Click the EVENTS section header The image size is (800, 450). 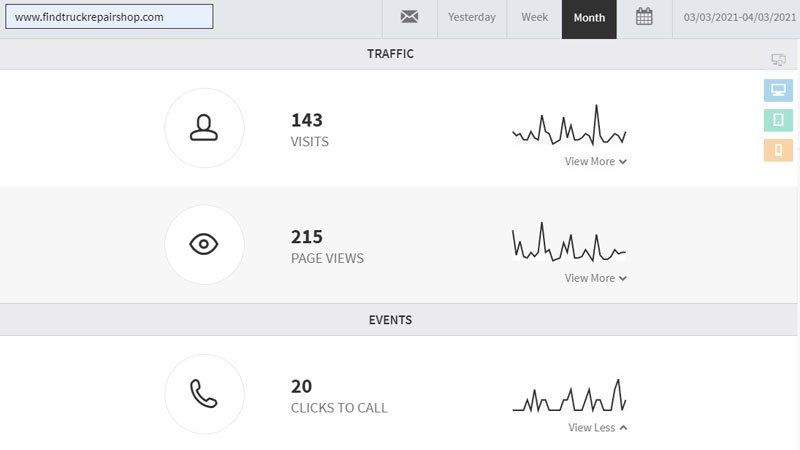pyautogui.click(x=390, y=320)
